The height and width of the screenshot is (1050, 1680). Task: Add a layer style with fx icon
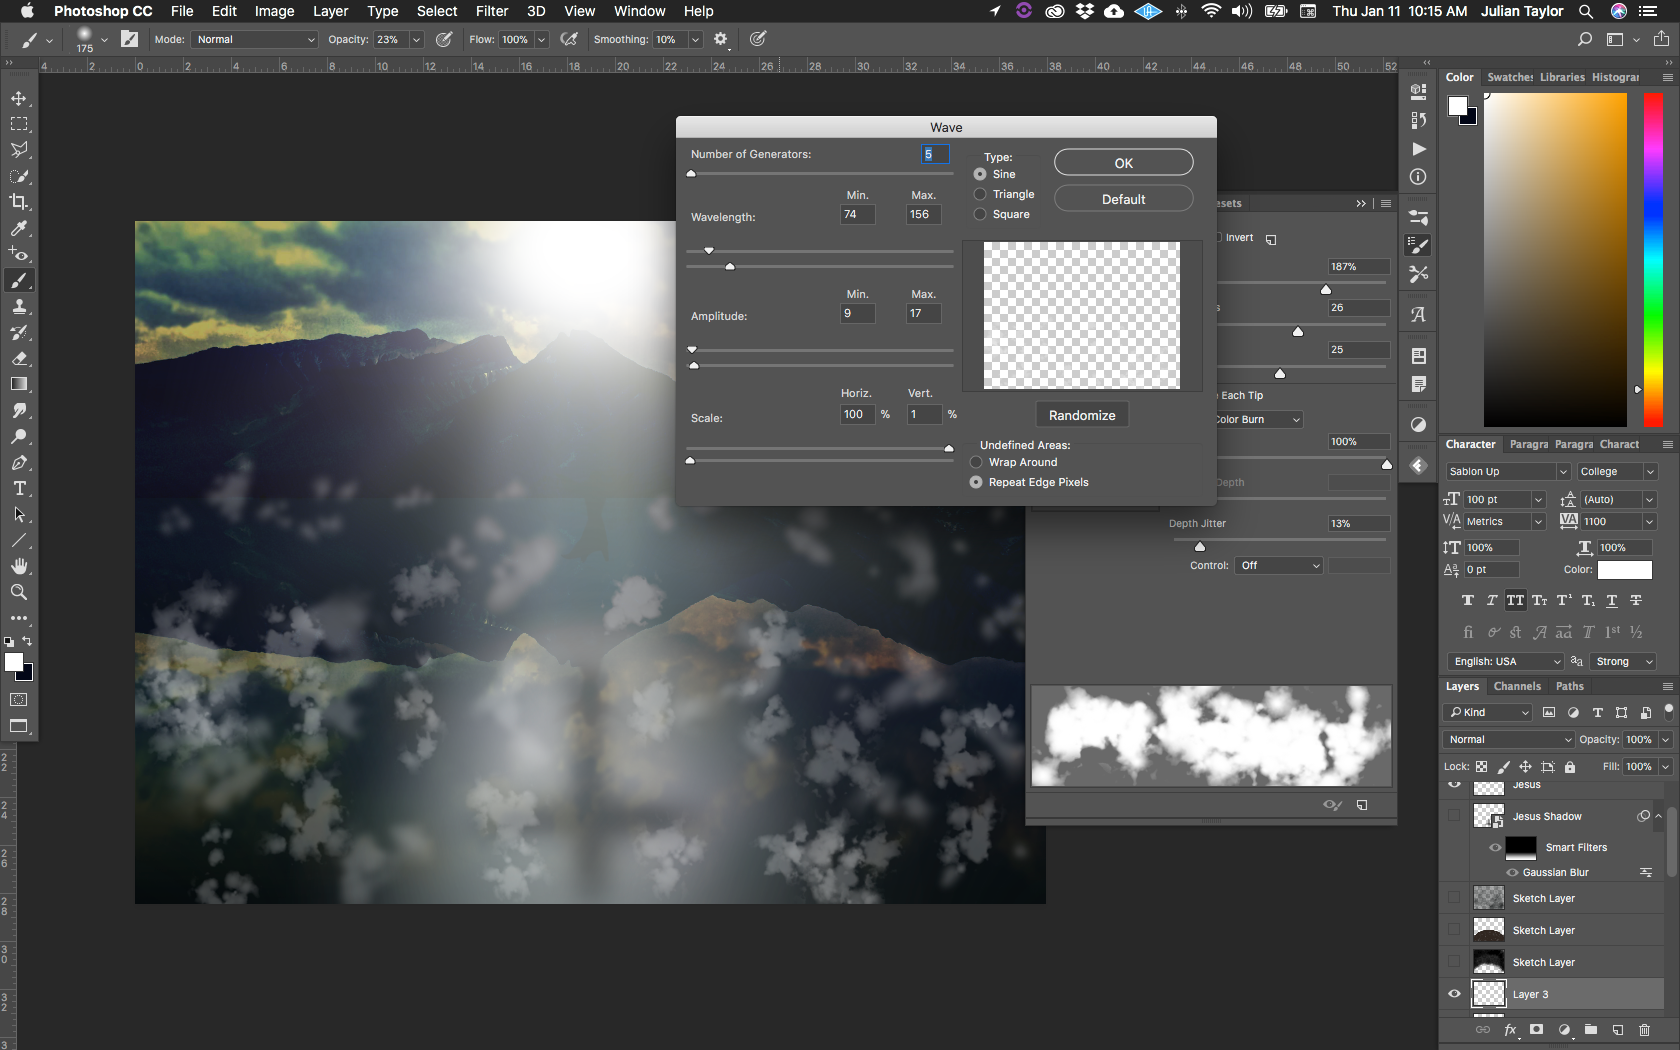1511,1029
